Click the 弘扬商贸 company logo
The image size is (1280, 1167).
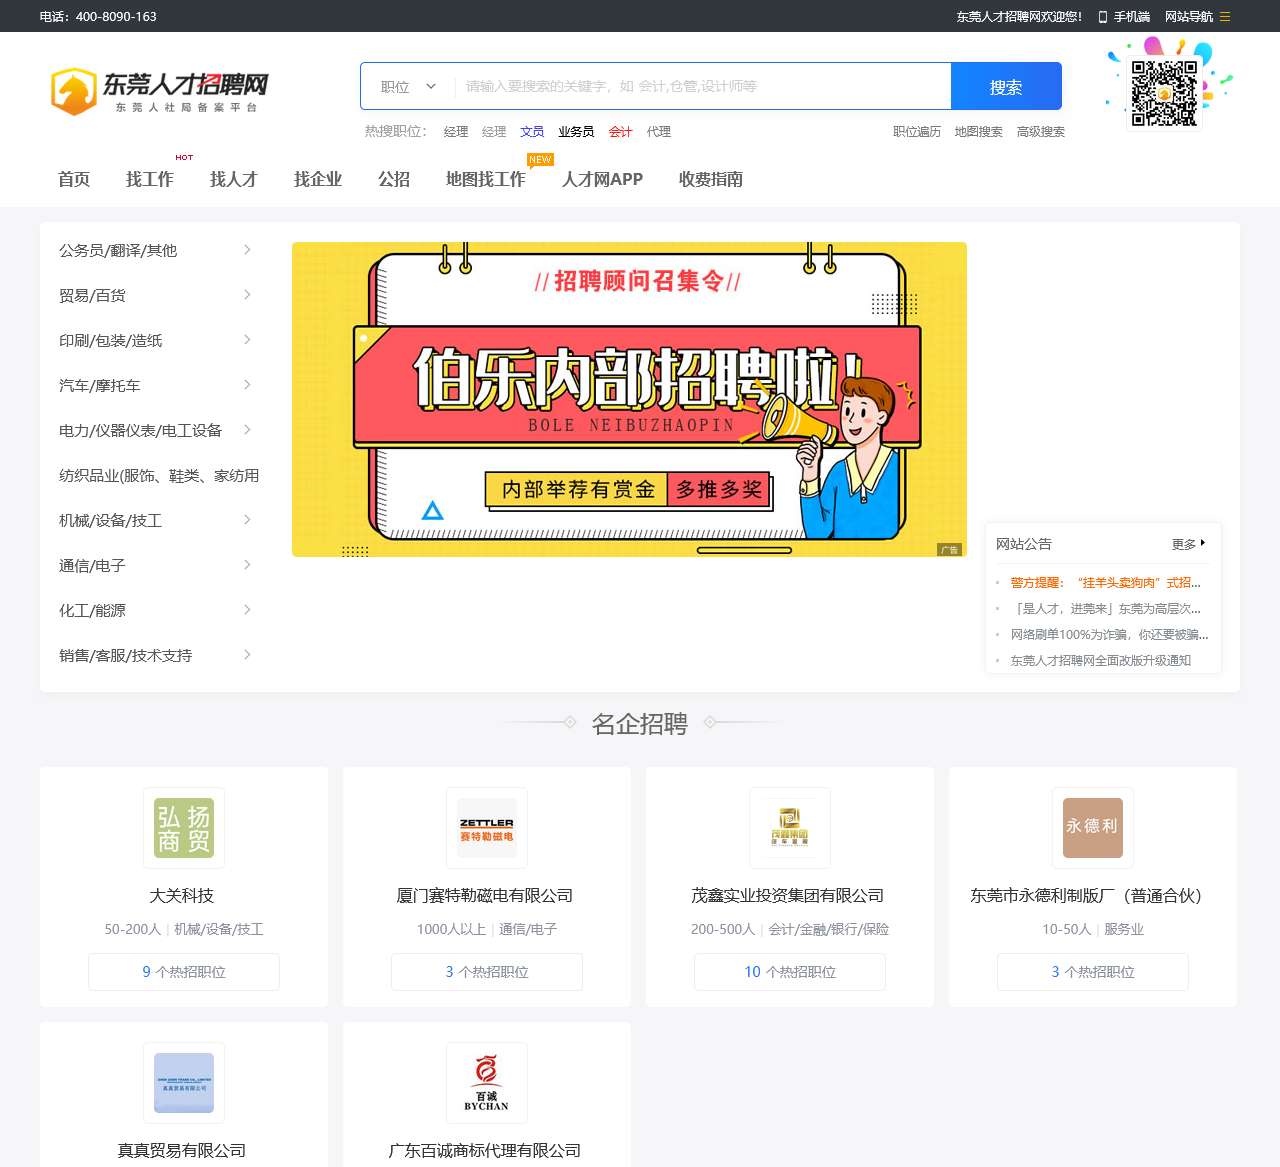point(184,828)
